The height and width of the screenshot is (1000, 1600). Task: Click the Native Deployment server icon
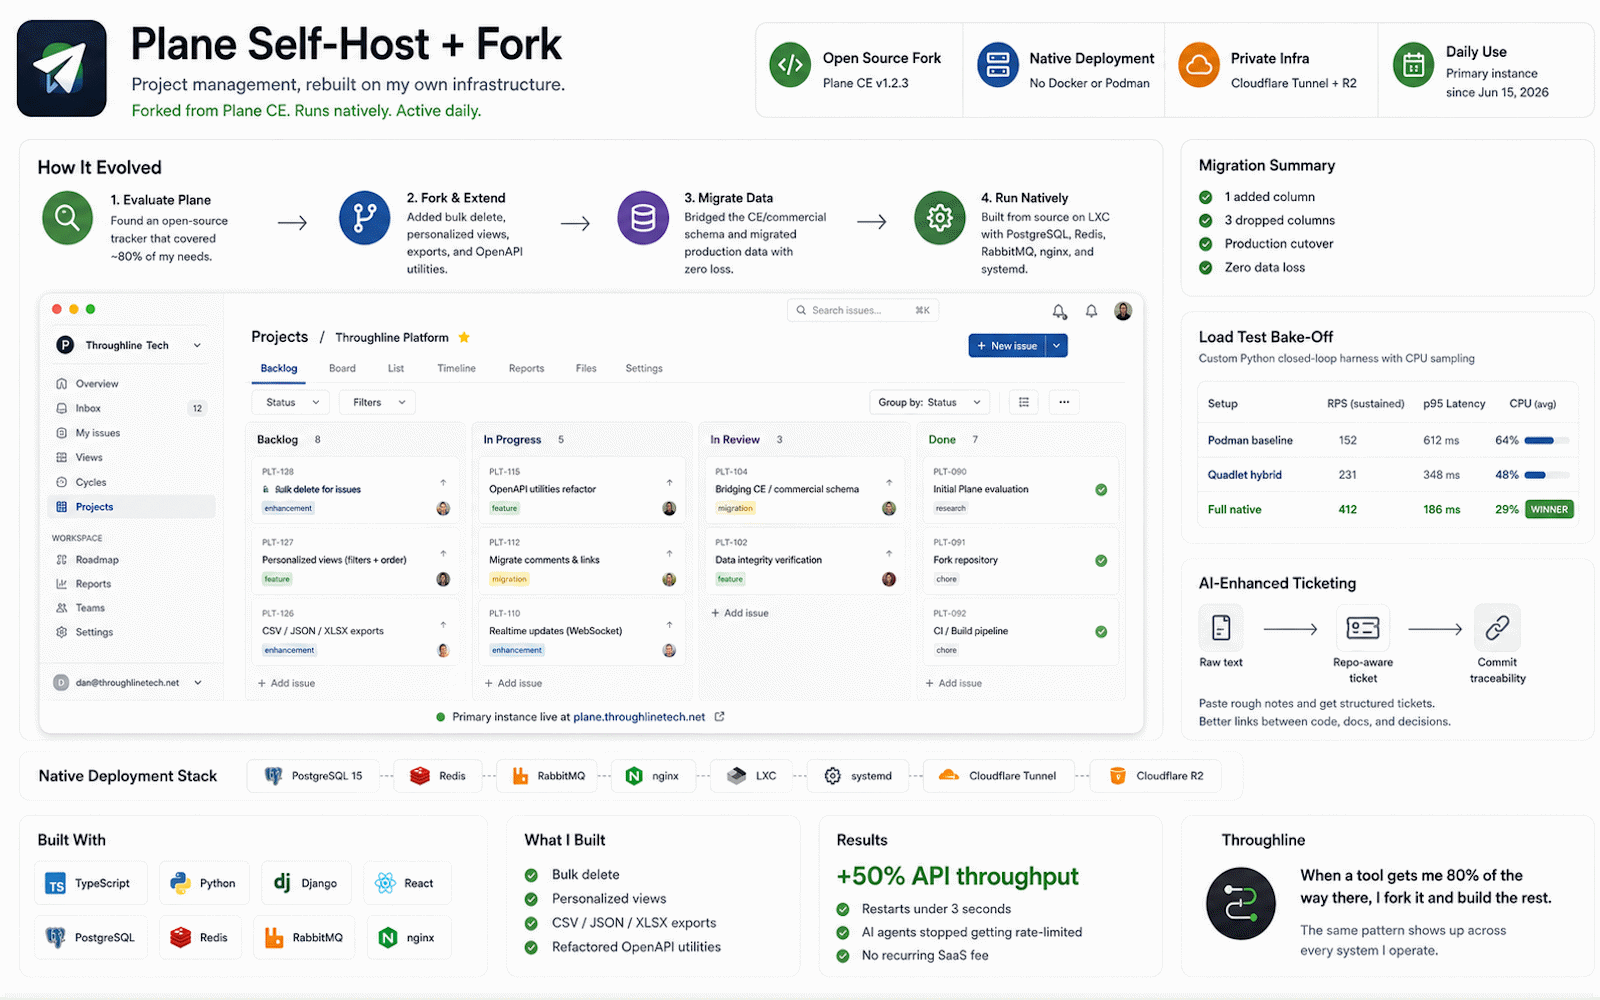[x=997, y=65]
